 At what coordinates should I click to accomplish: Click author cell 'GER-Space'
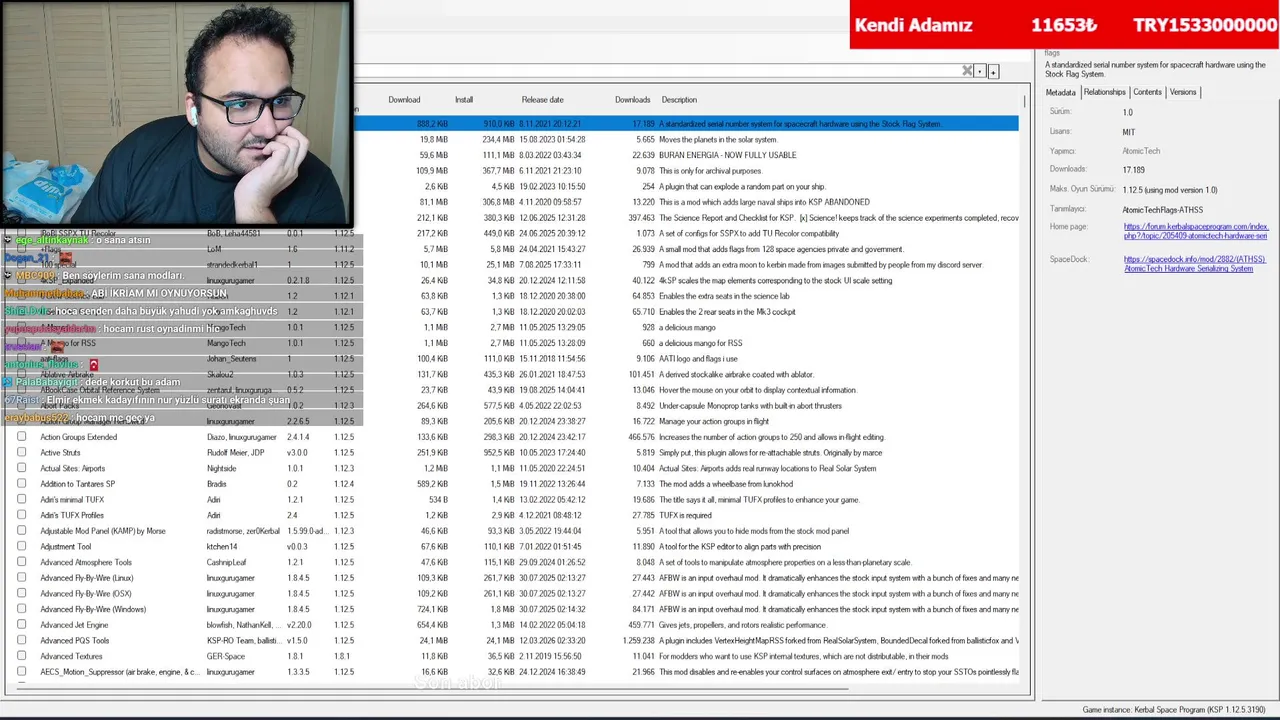pyautogui.click(x=226, y=656)
